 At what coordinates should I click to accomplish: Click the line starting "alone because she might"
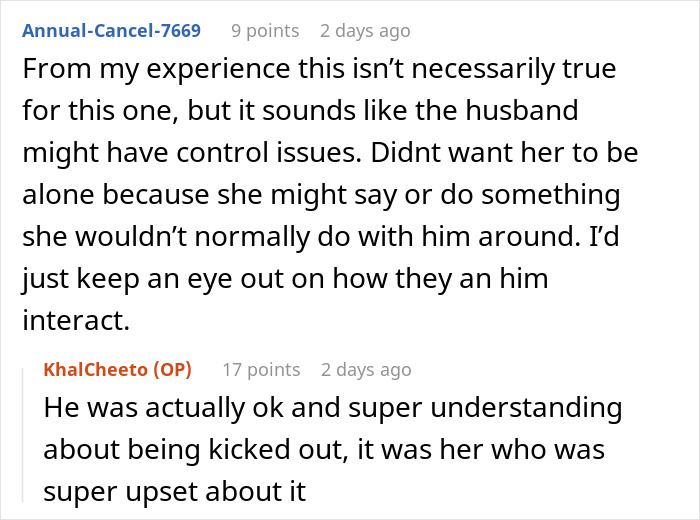(320, 194)
